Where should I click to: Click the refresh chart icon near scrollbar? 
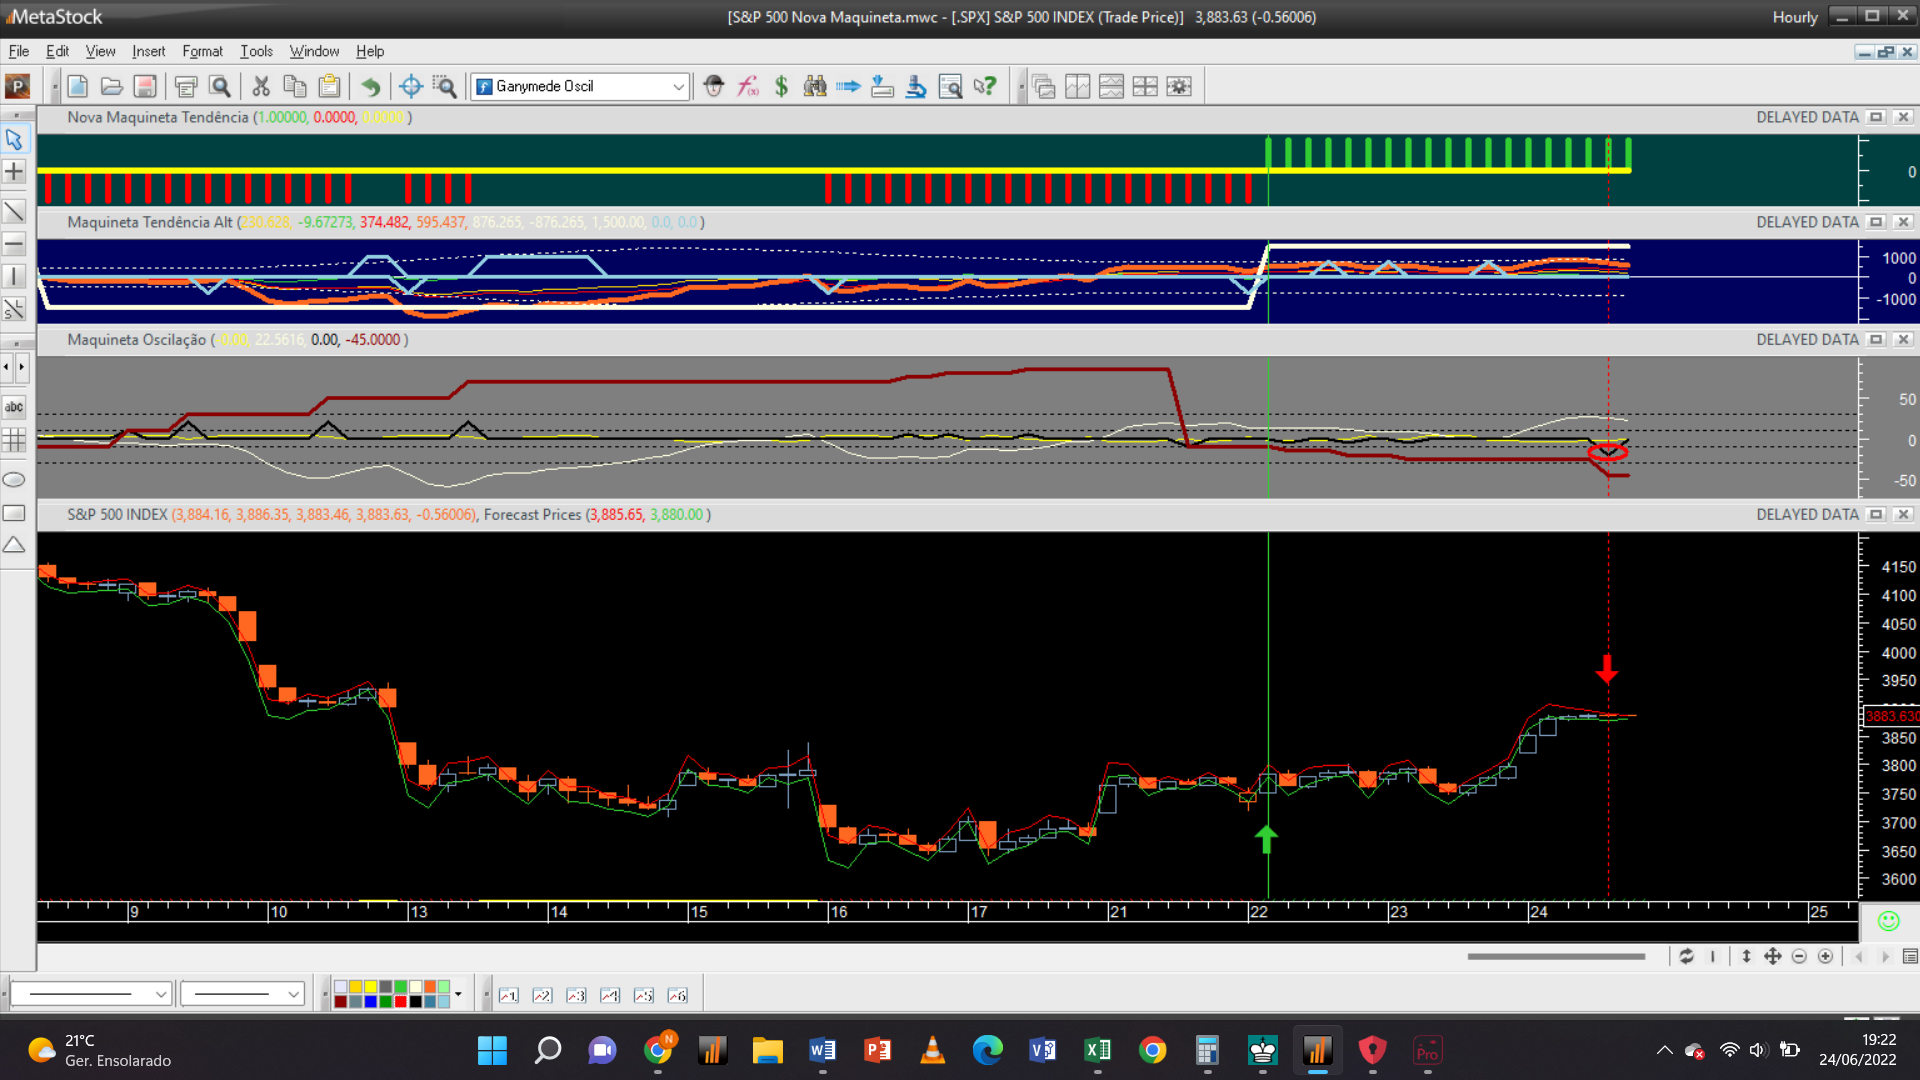(x=1686, y=957)
